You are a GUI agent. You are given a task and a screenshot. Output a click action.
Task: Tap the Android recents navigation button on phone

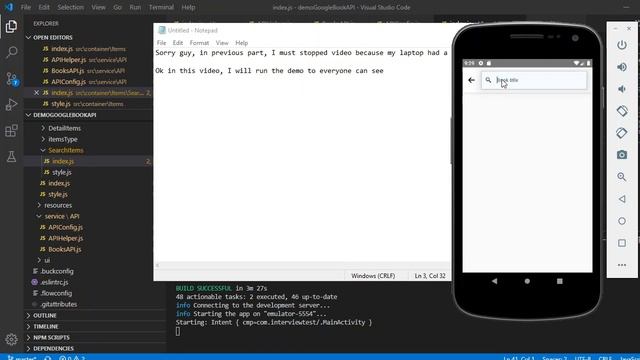coord(560,281)
